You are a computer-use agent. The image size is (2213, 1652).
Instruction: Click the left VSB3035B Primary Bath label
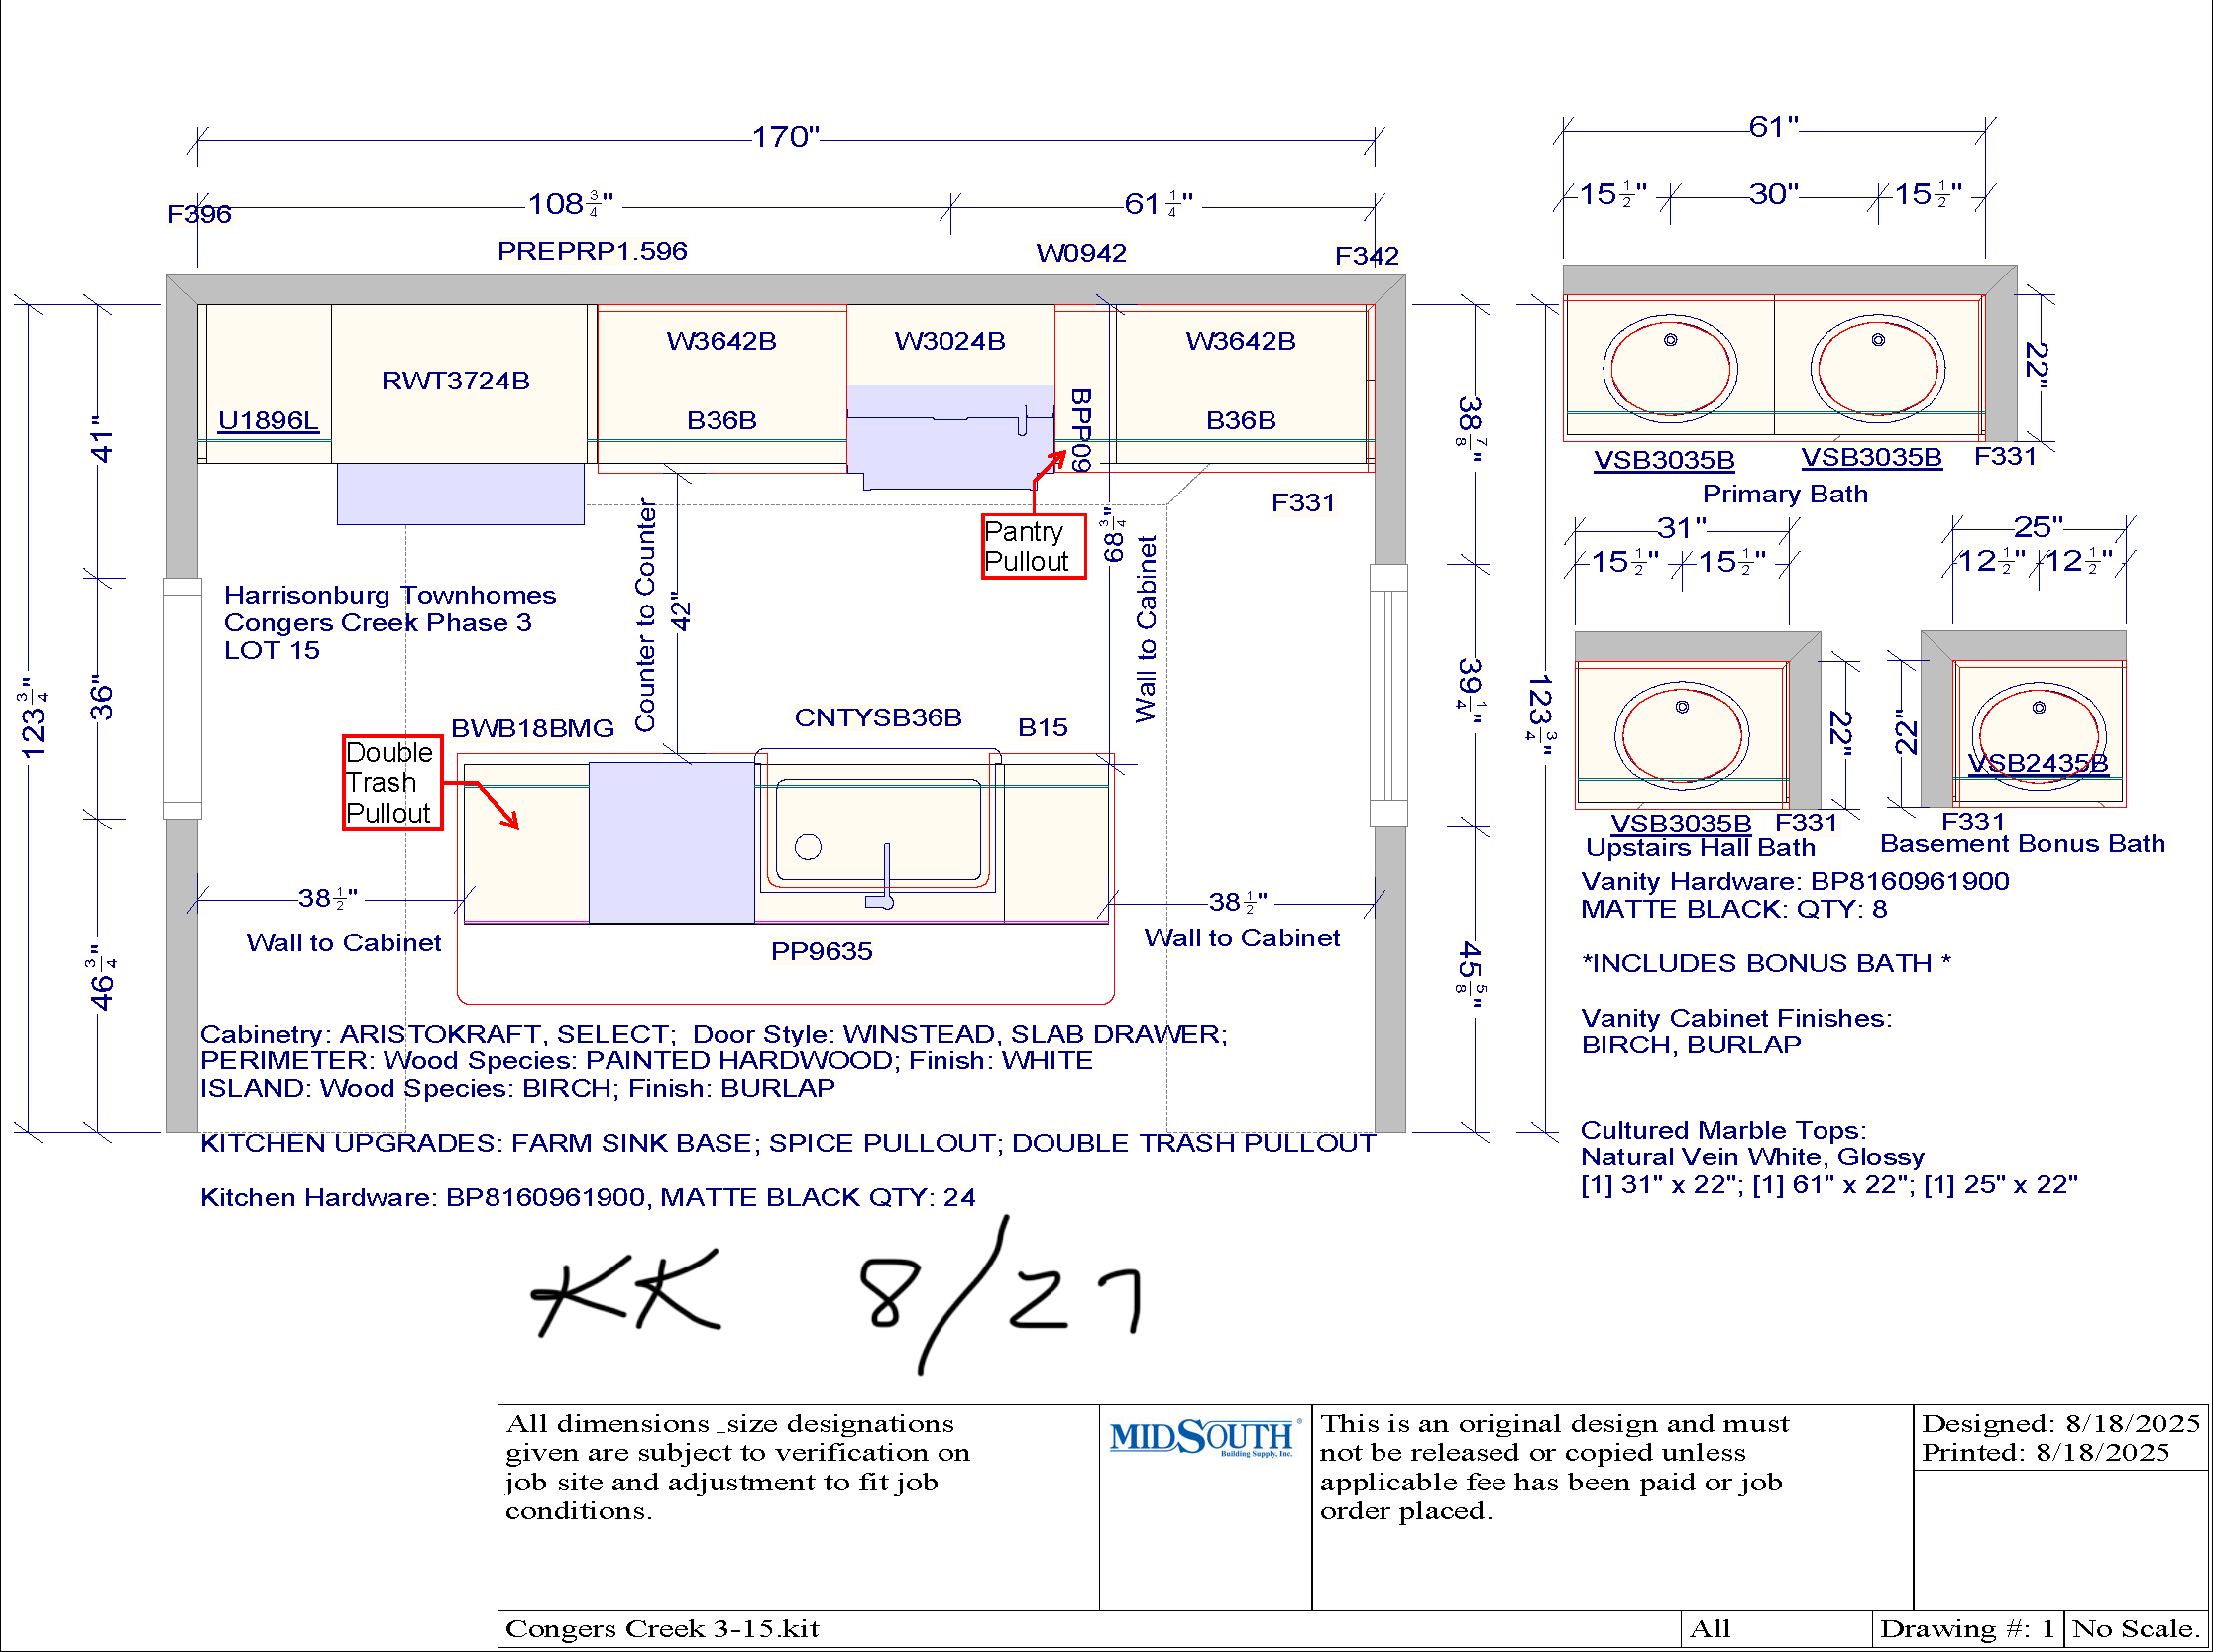[x=1663, y=460]
